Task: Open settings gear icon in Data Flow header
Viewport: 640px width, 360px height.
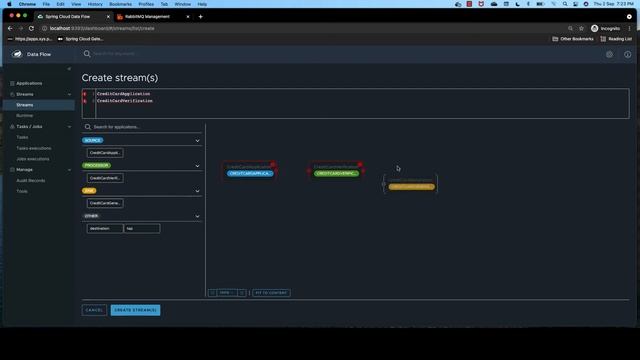Action: tap(609, 54)
